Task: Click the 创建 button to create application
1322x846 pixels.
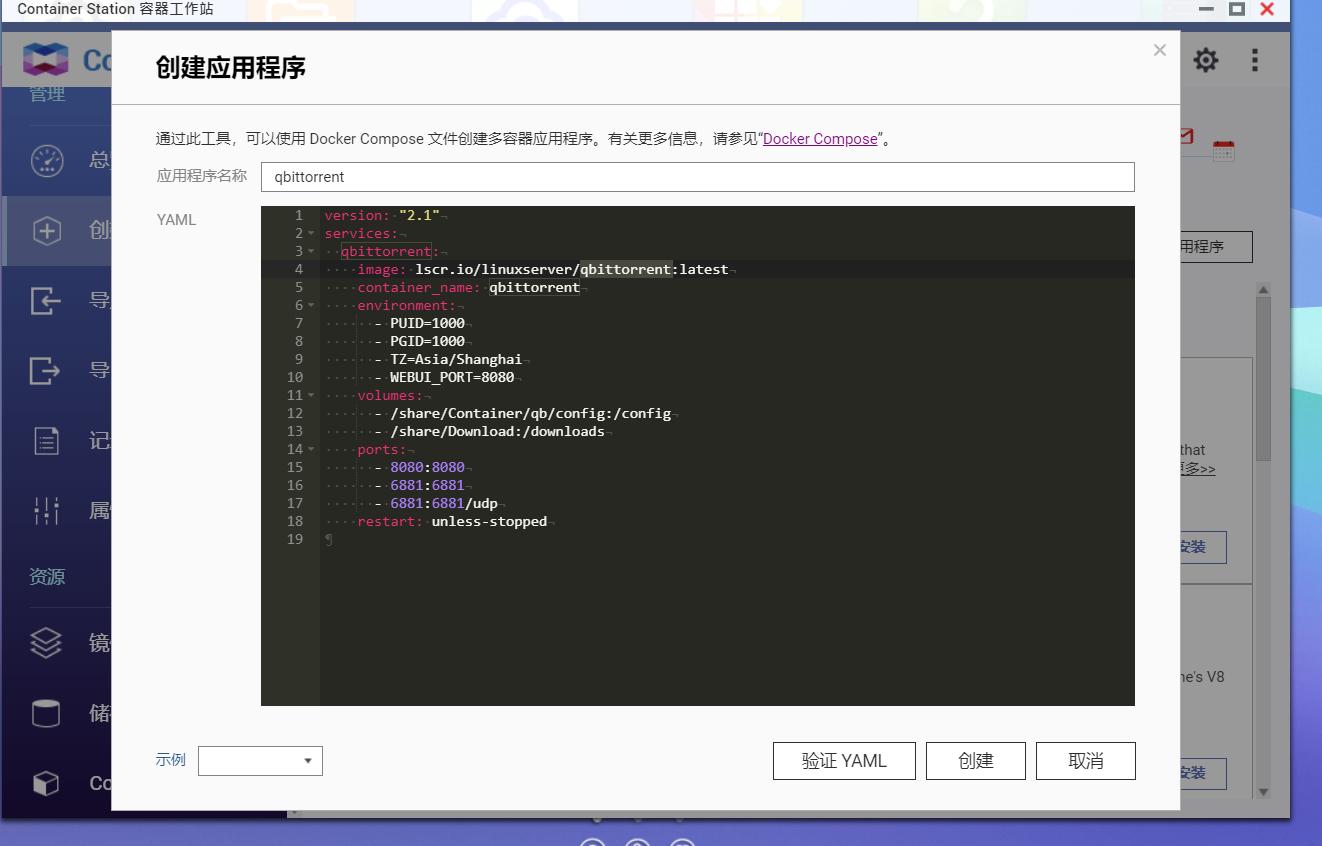Action: [x=975, y=760]
